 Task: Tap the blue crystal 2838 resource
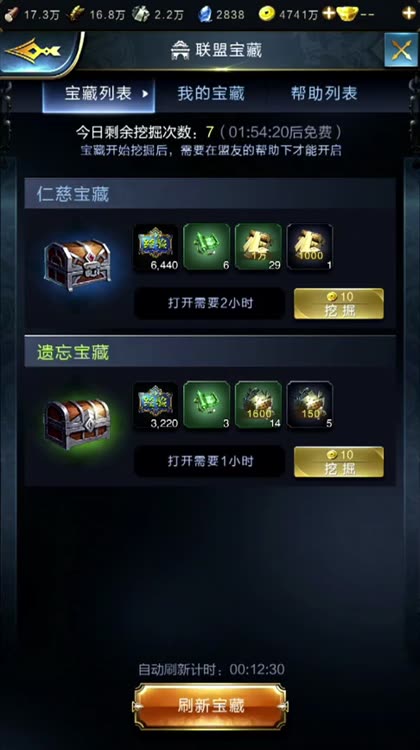tap(221, 14)
